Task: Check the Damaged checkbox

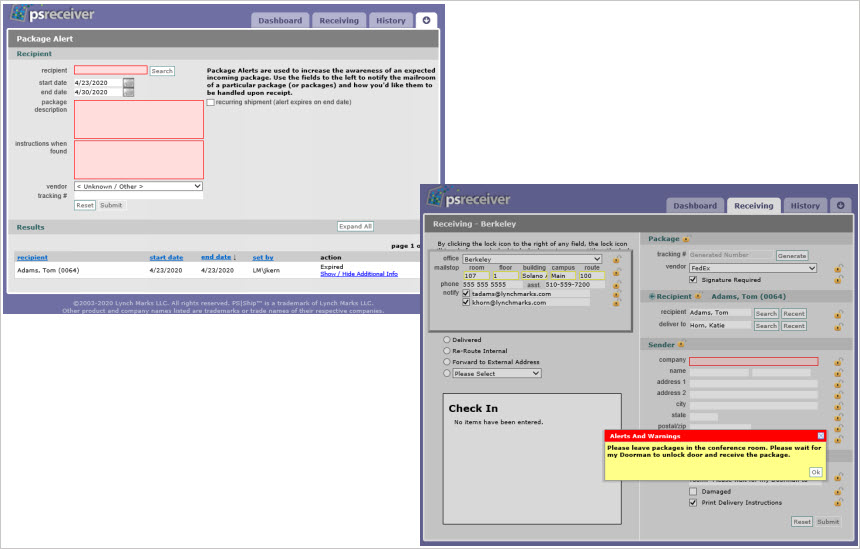Action: click(x=693, y=491)
